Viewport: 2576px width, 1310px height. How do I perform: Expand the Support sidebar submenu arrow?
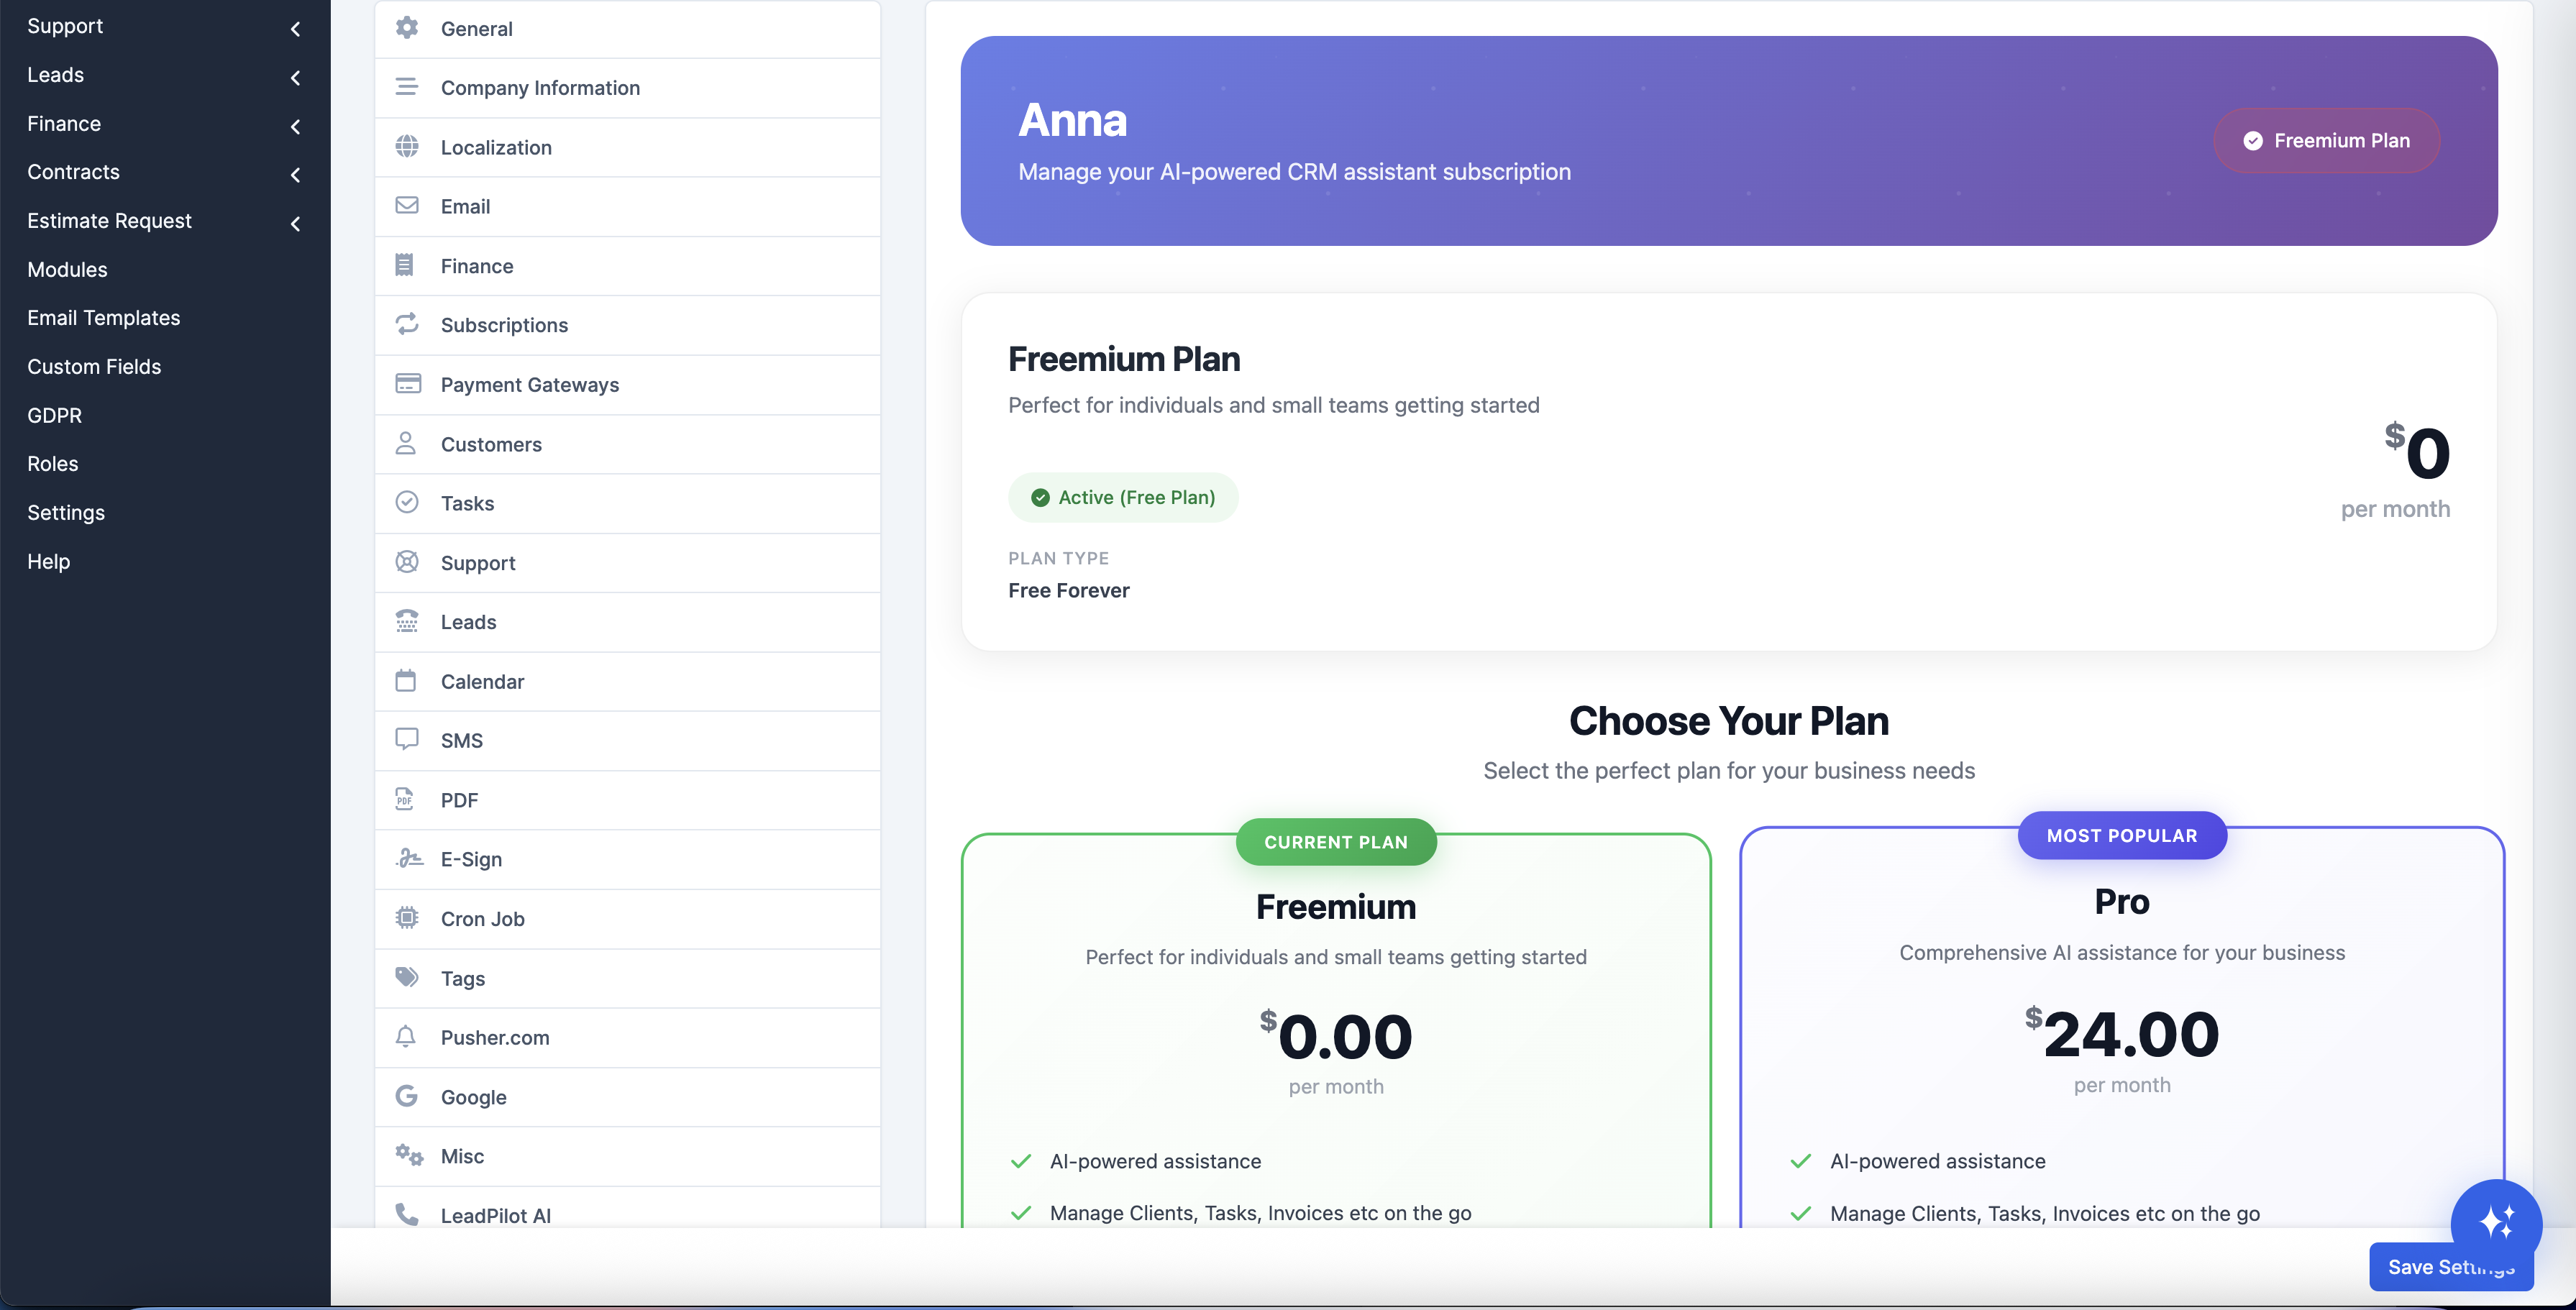coord(295,28)
